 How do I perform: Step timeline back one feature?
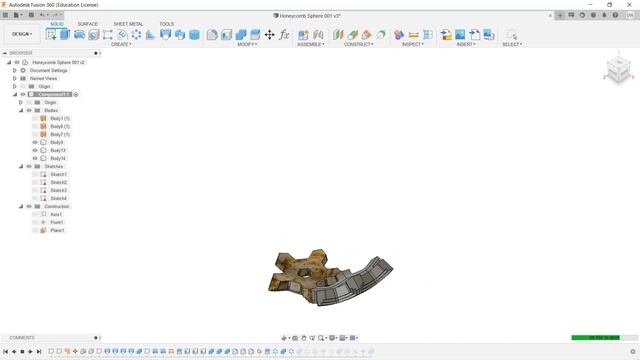click(14, 351)
